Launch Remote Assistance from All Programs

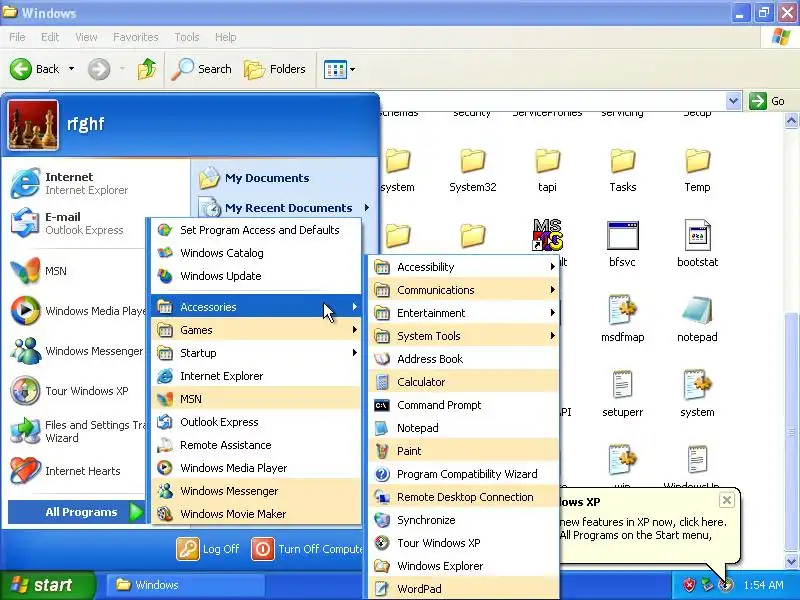click(x=256, y=444)
